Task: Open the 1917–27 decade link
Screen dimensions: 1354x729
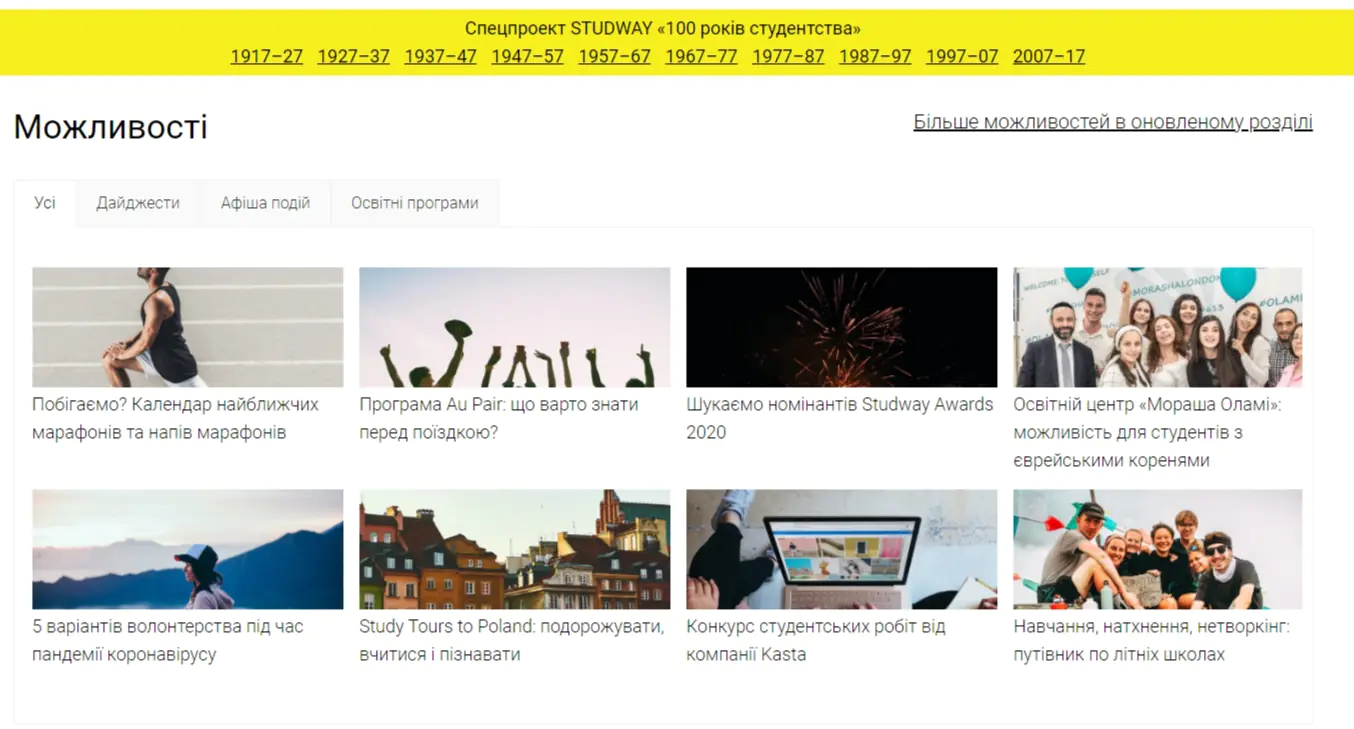Action: pos(266,56)
